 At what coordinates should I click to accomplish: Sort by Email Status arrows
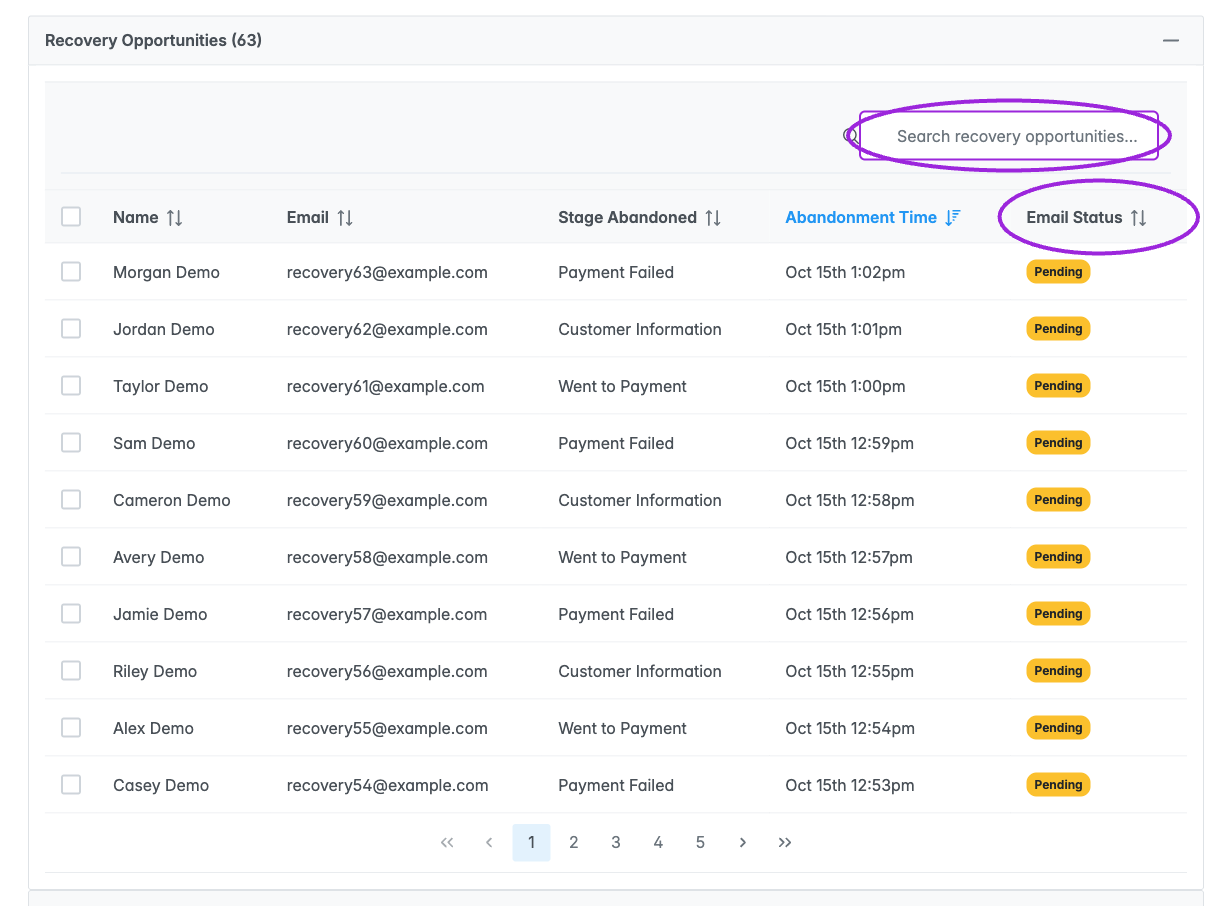(x=1139, y=218)
